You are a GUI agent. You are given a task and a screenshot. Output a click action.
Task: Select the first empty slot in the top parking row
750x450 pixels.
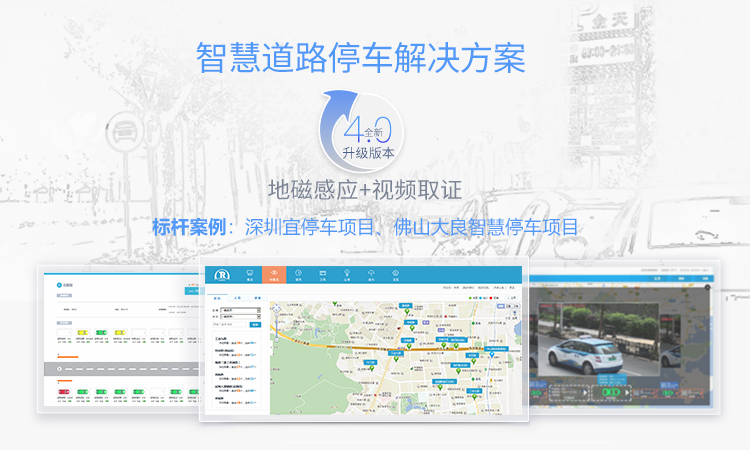coord(64,332)
